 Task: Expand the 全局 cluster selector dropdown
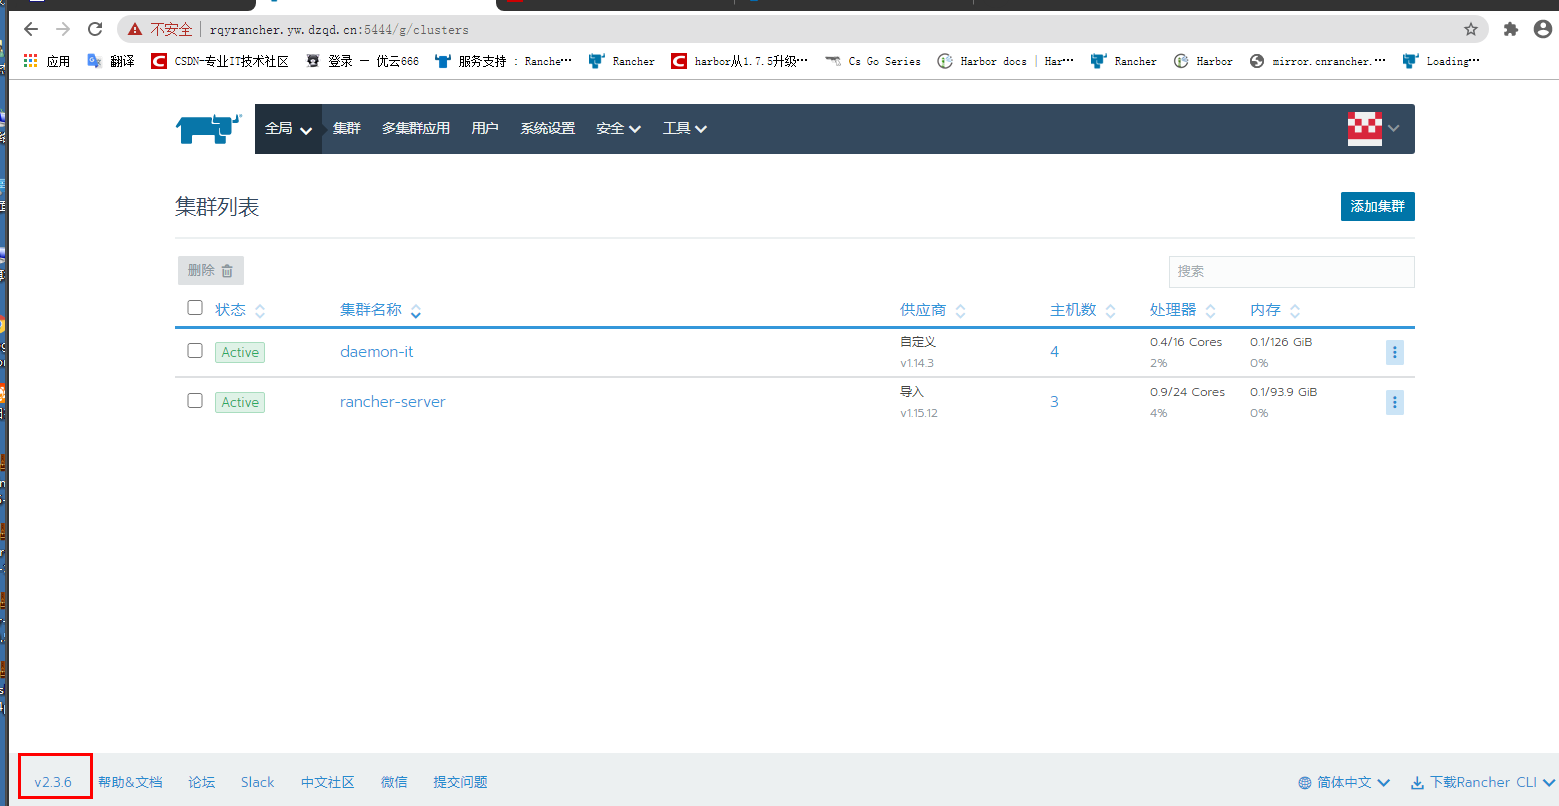pyautogui.click(x=288, y=128)
